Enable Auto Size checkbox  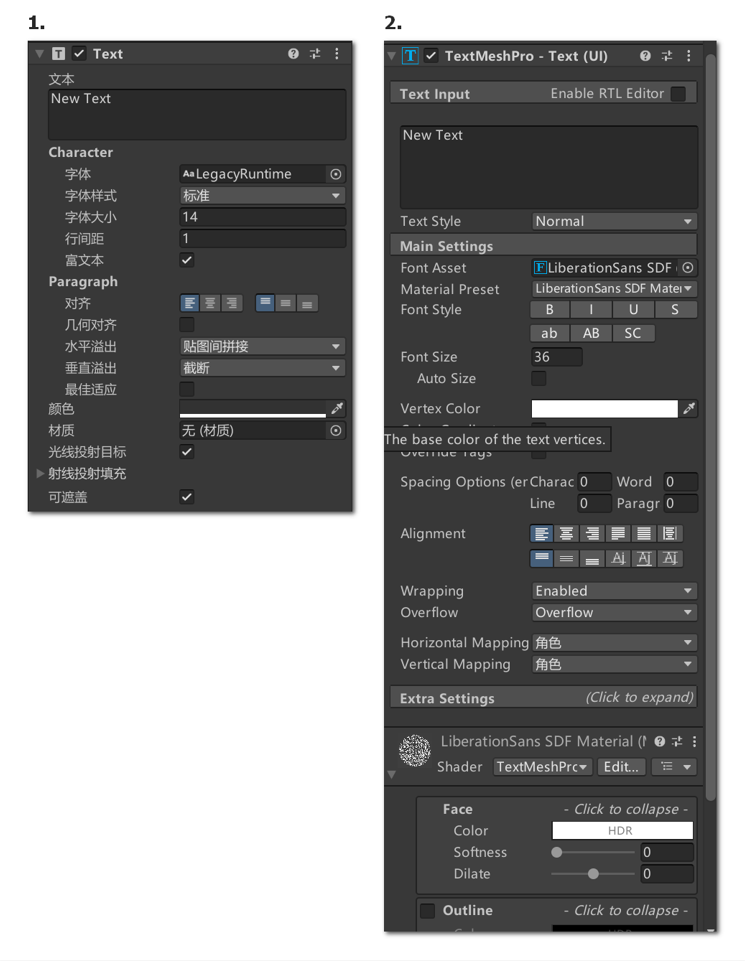[539, 379]
